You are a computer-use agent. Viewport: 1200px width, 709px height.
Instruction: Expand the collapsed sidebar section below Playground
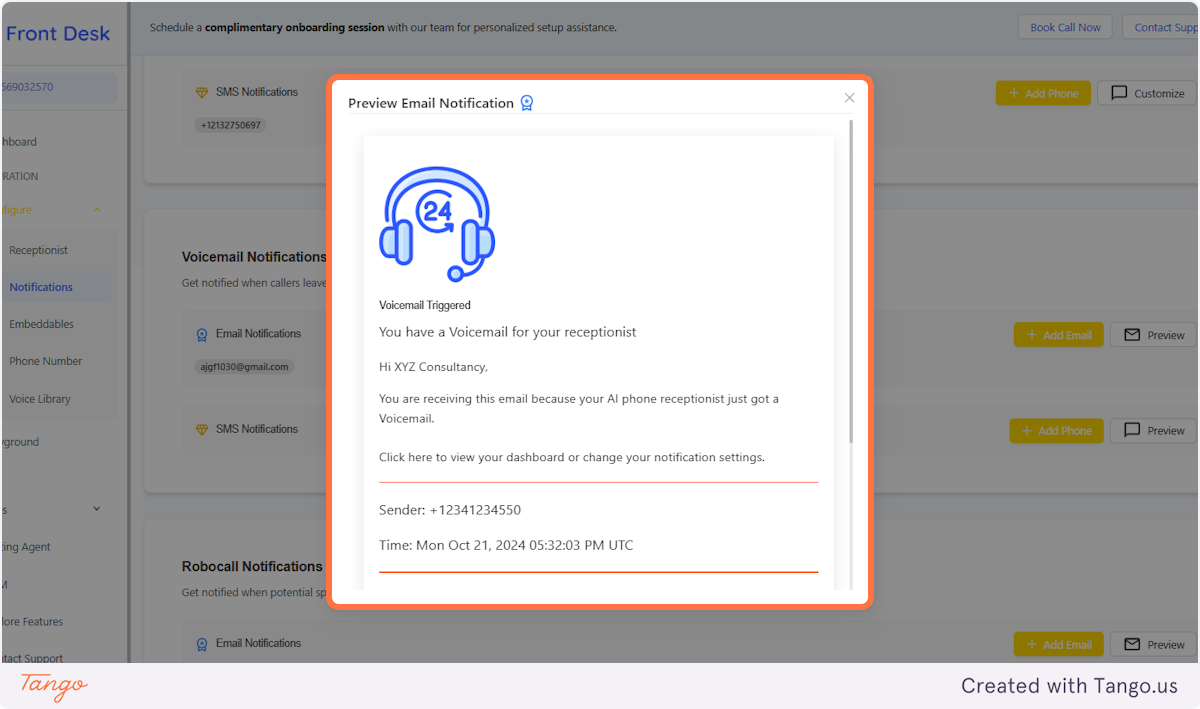[96, 509]
